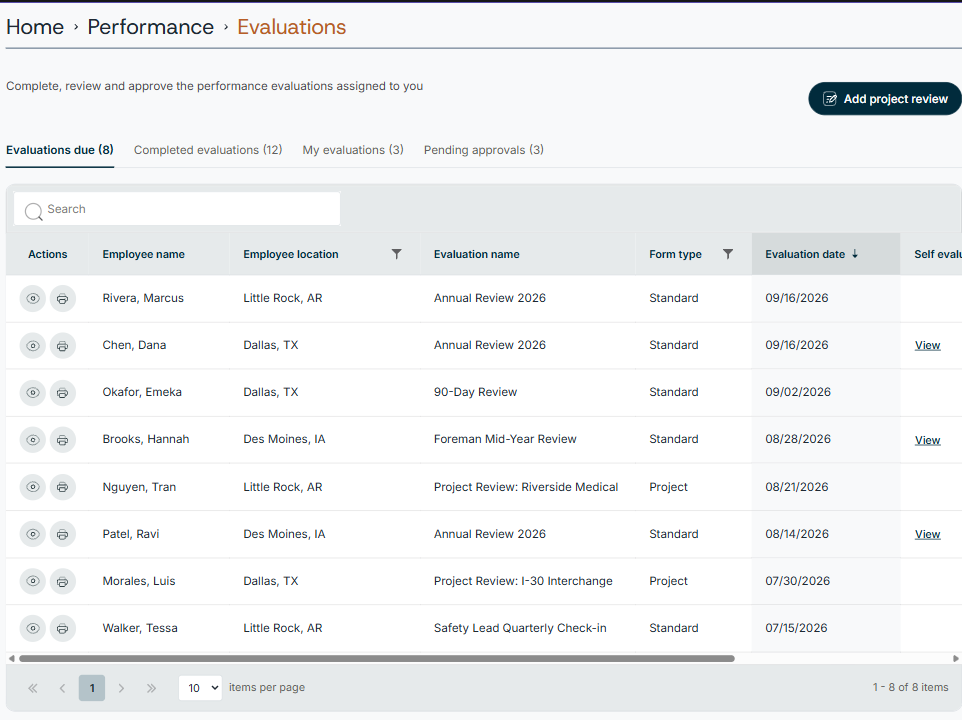The image size is (962, 720).
Task: View Emeka Okafor's 90-Day Review eye icon
Action: [x=33, y=393]
